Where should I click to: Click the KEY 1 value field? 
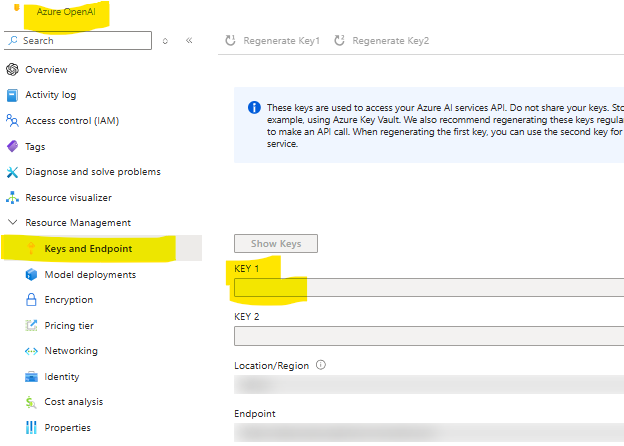(x=429, y=287)
